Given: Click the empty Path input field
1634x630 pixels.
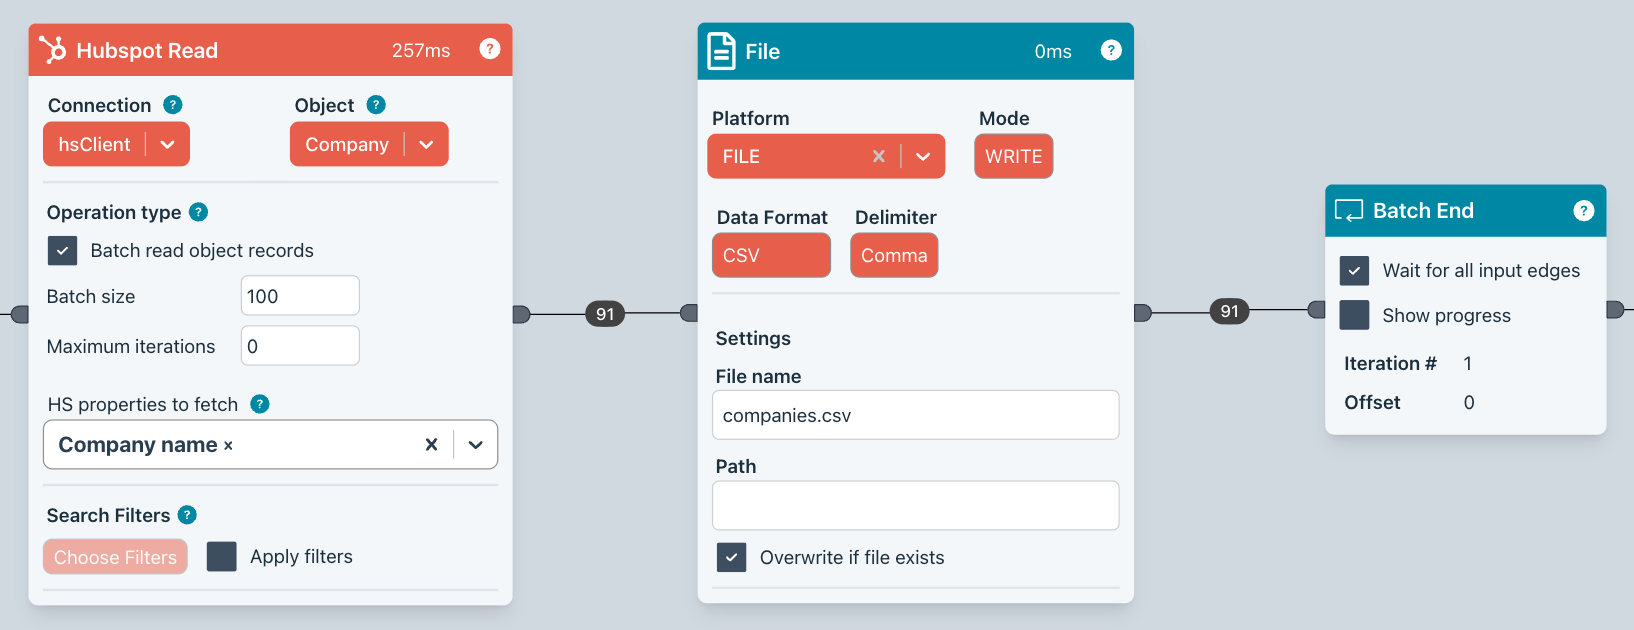Looking at the screenshot, I should (915, 505).
